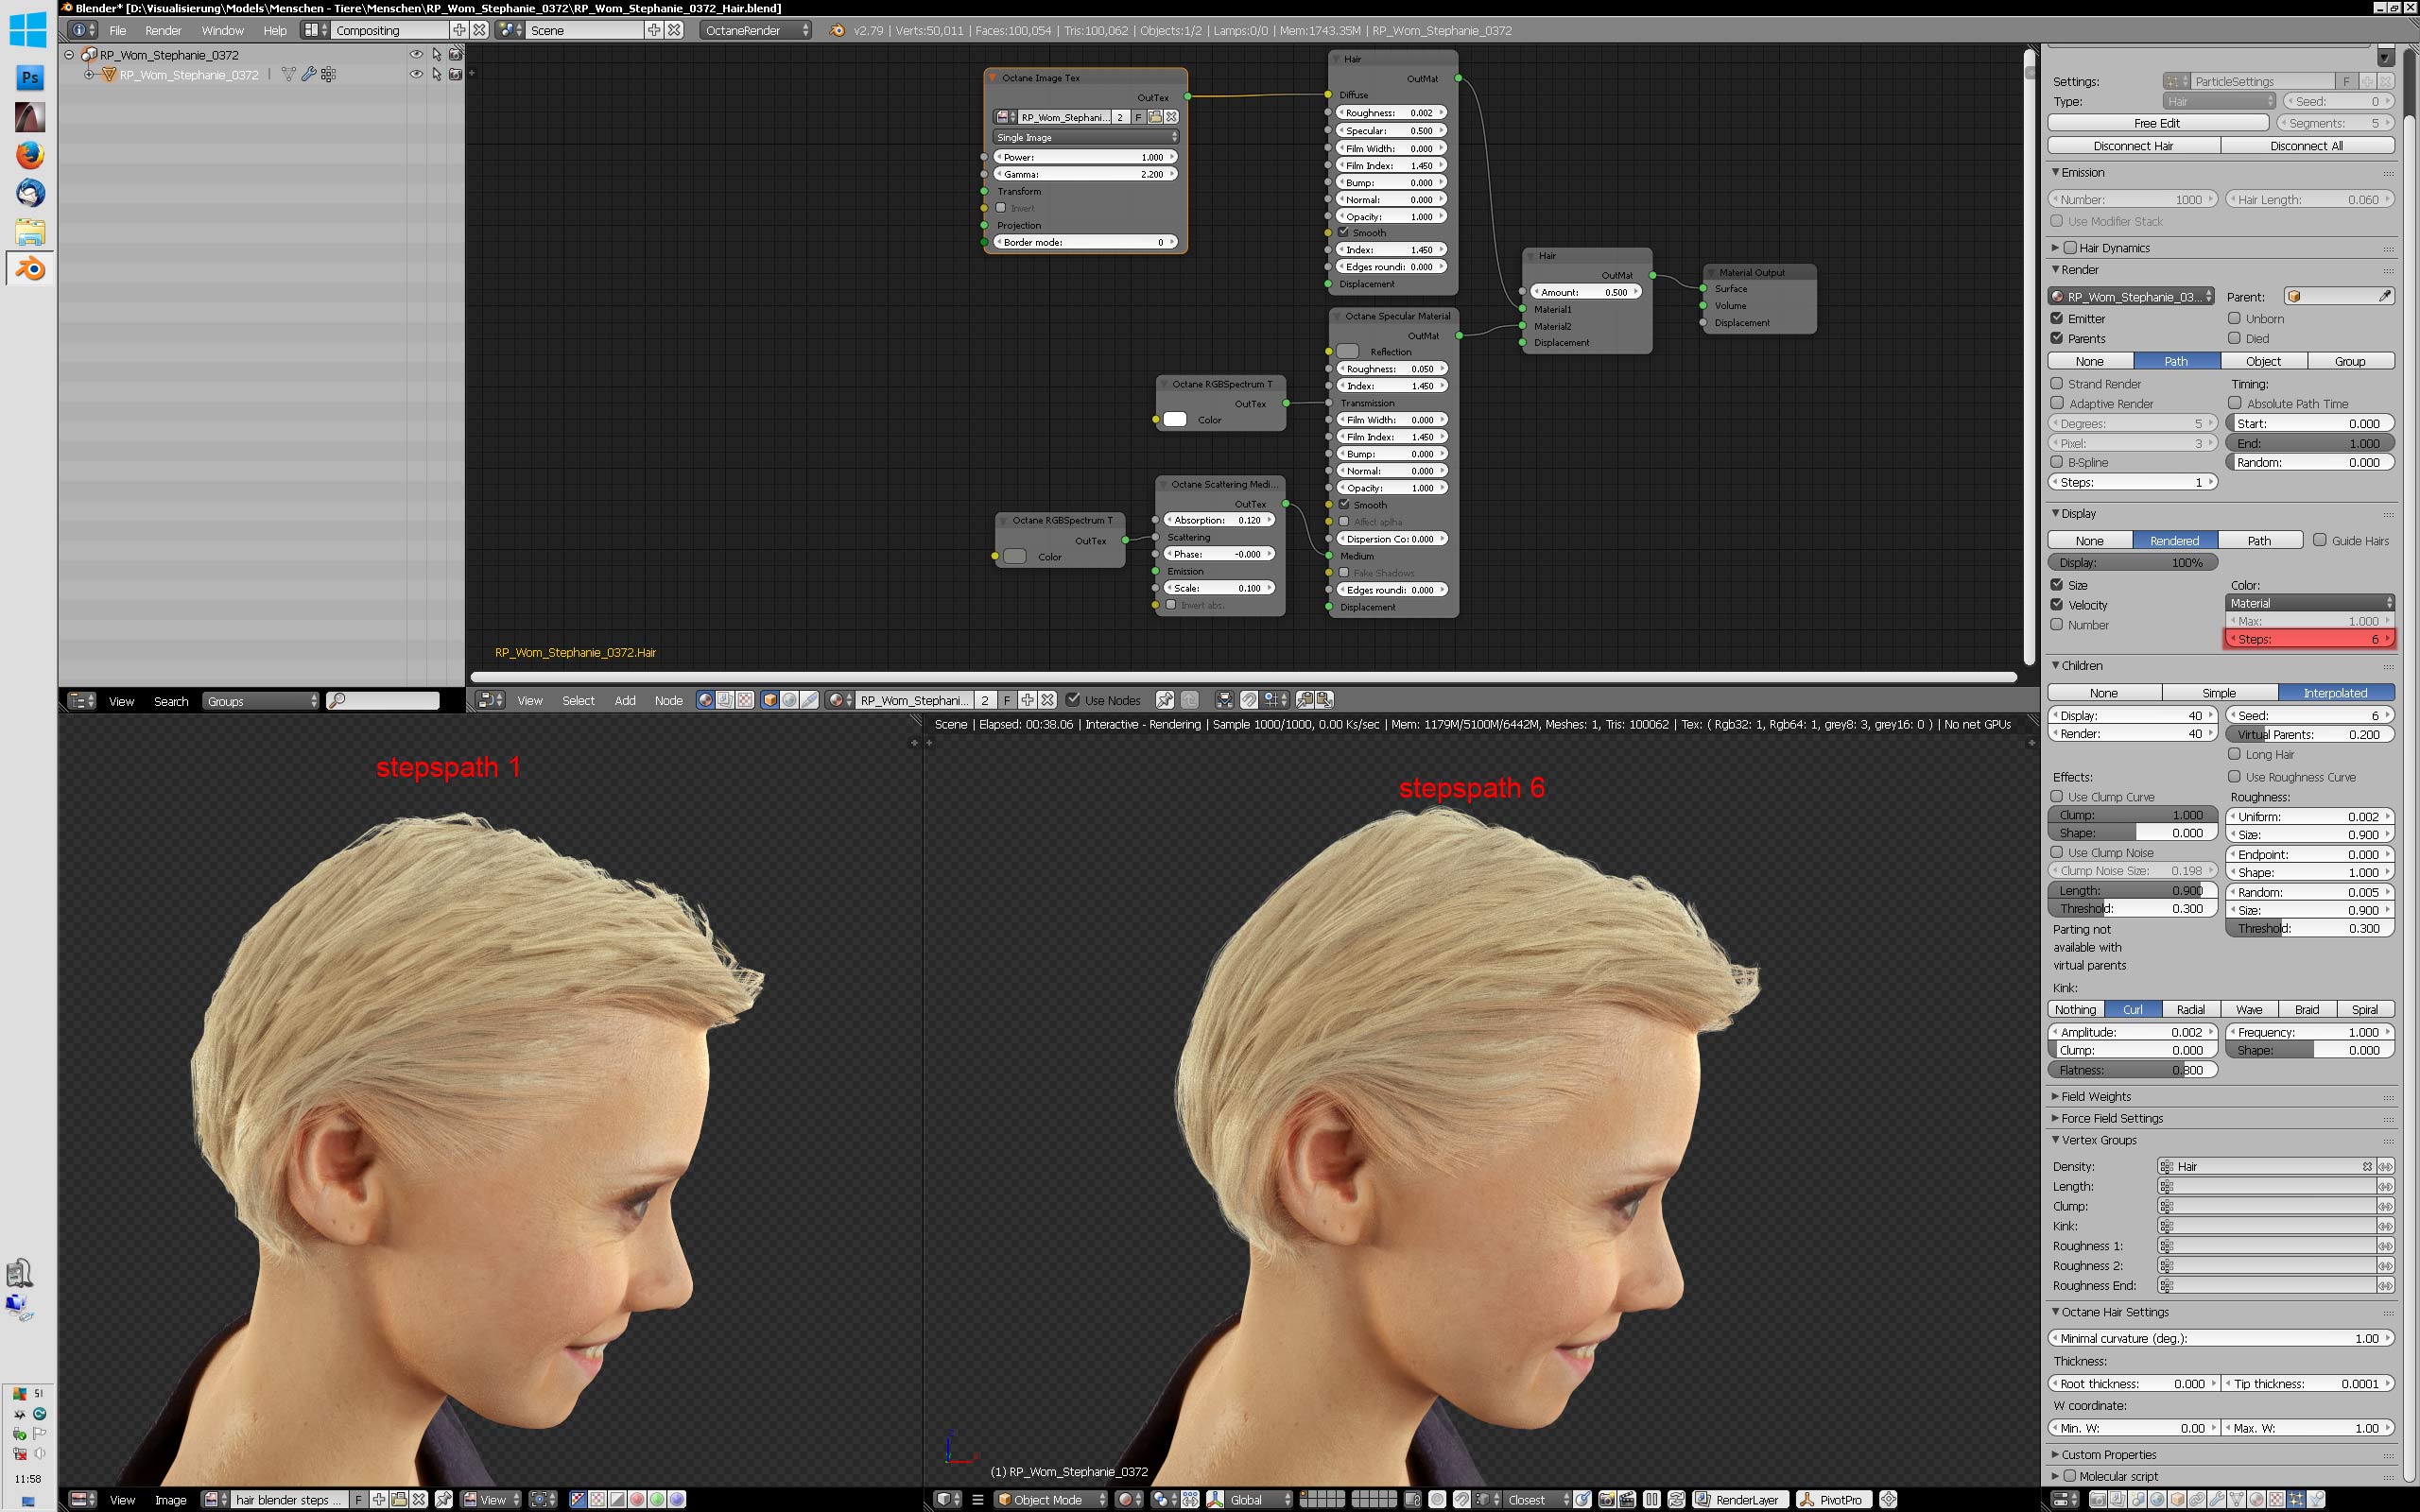Click the copy nodes clipboard icon

1304,700
